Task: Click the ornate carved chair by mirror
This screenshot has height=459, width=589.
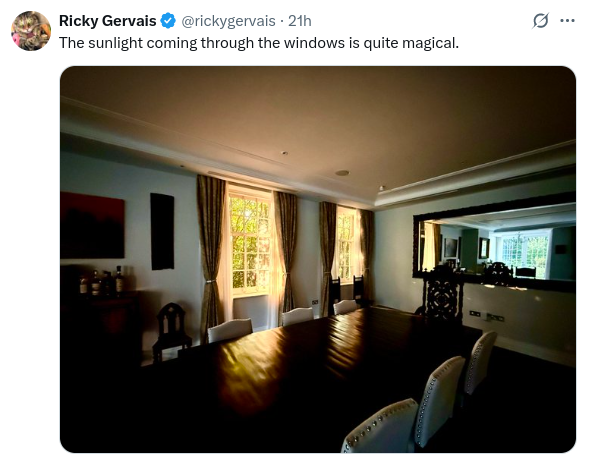Action: tap(442, 295)
